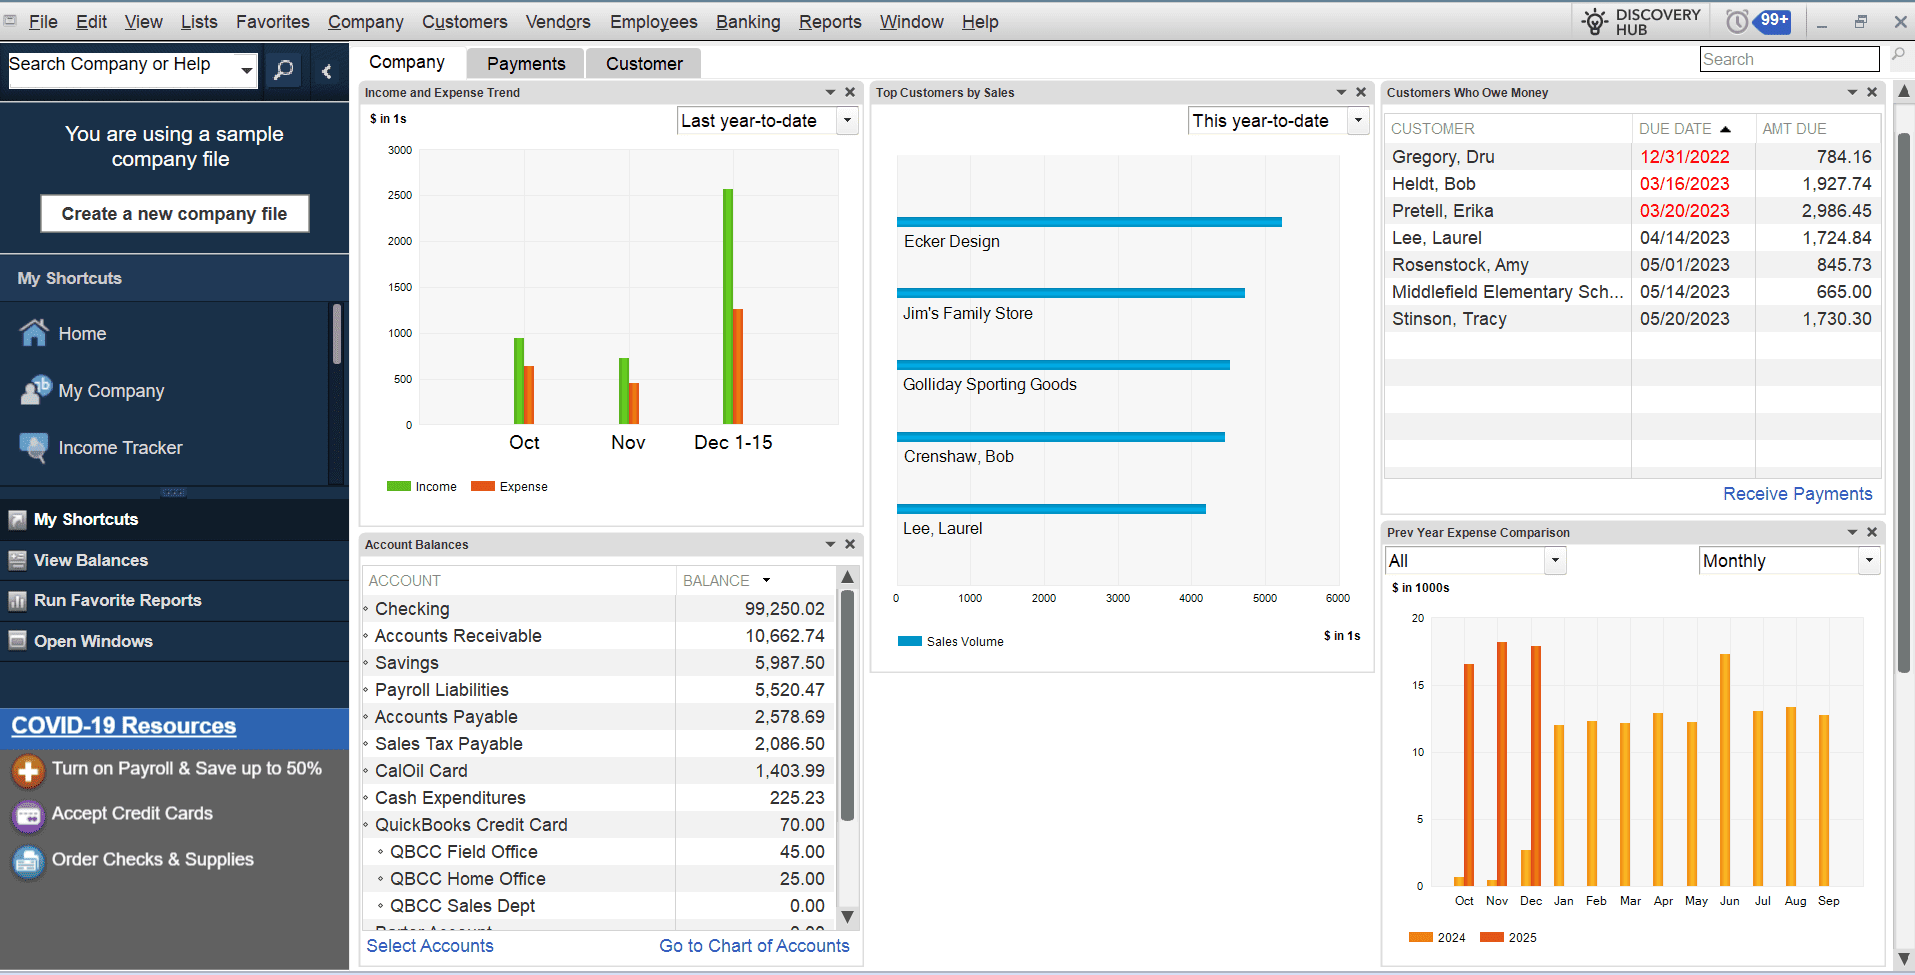The height and width of the screenshot is (975, 1915).
Task: Open the COVID-19 Resources link
Action: click(x=124, y=726)
